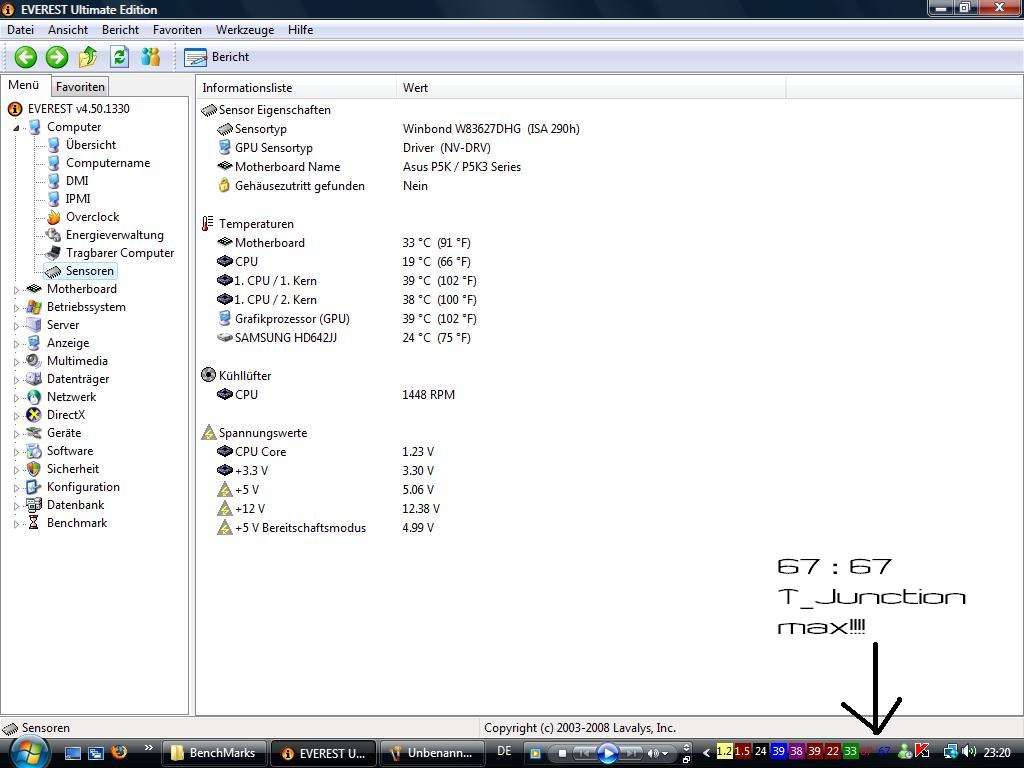The height and width of the screenshot is (768, 1024).
Task: Click the Energieverwaltung icon in the tree
Action: click(54, 235)
